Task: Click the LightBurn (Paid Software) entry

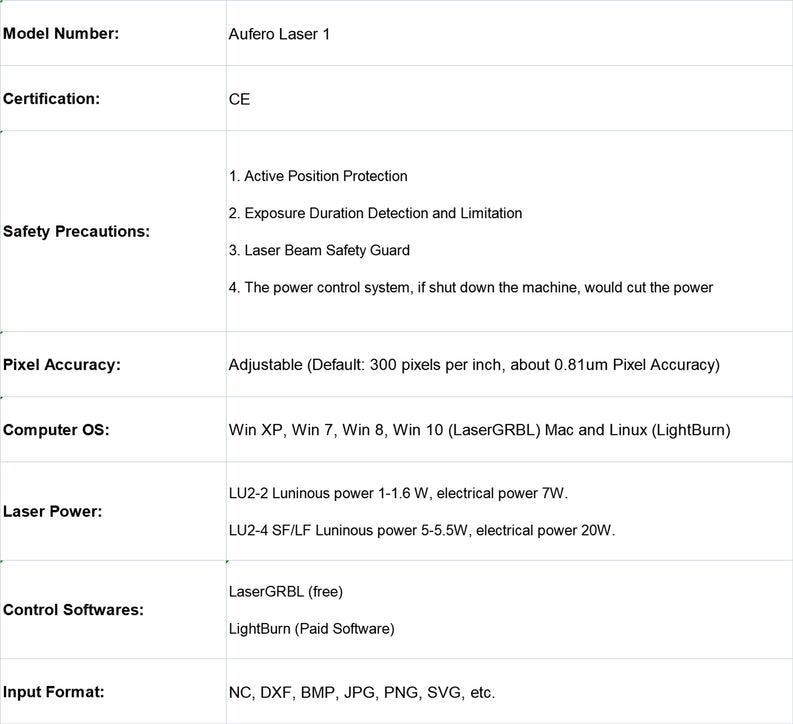Action: pyautogui.click(x=311, y=628)
